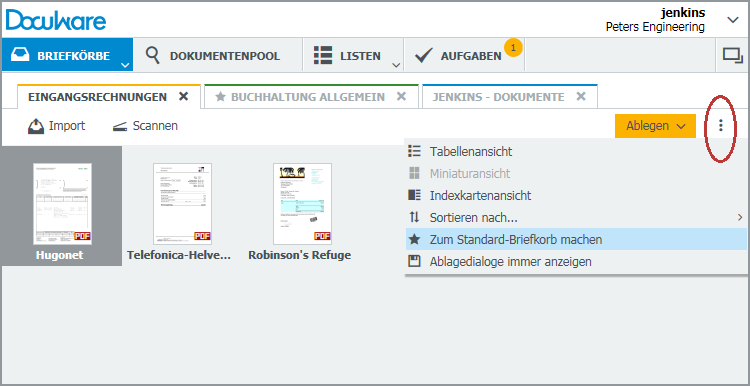
Task: Click the star icon beside Zum Standard-Briefkorb
Action: click(414, 239)
